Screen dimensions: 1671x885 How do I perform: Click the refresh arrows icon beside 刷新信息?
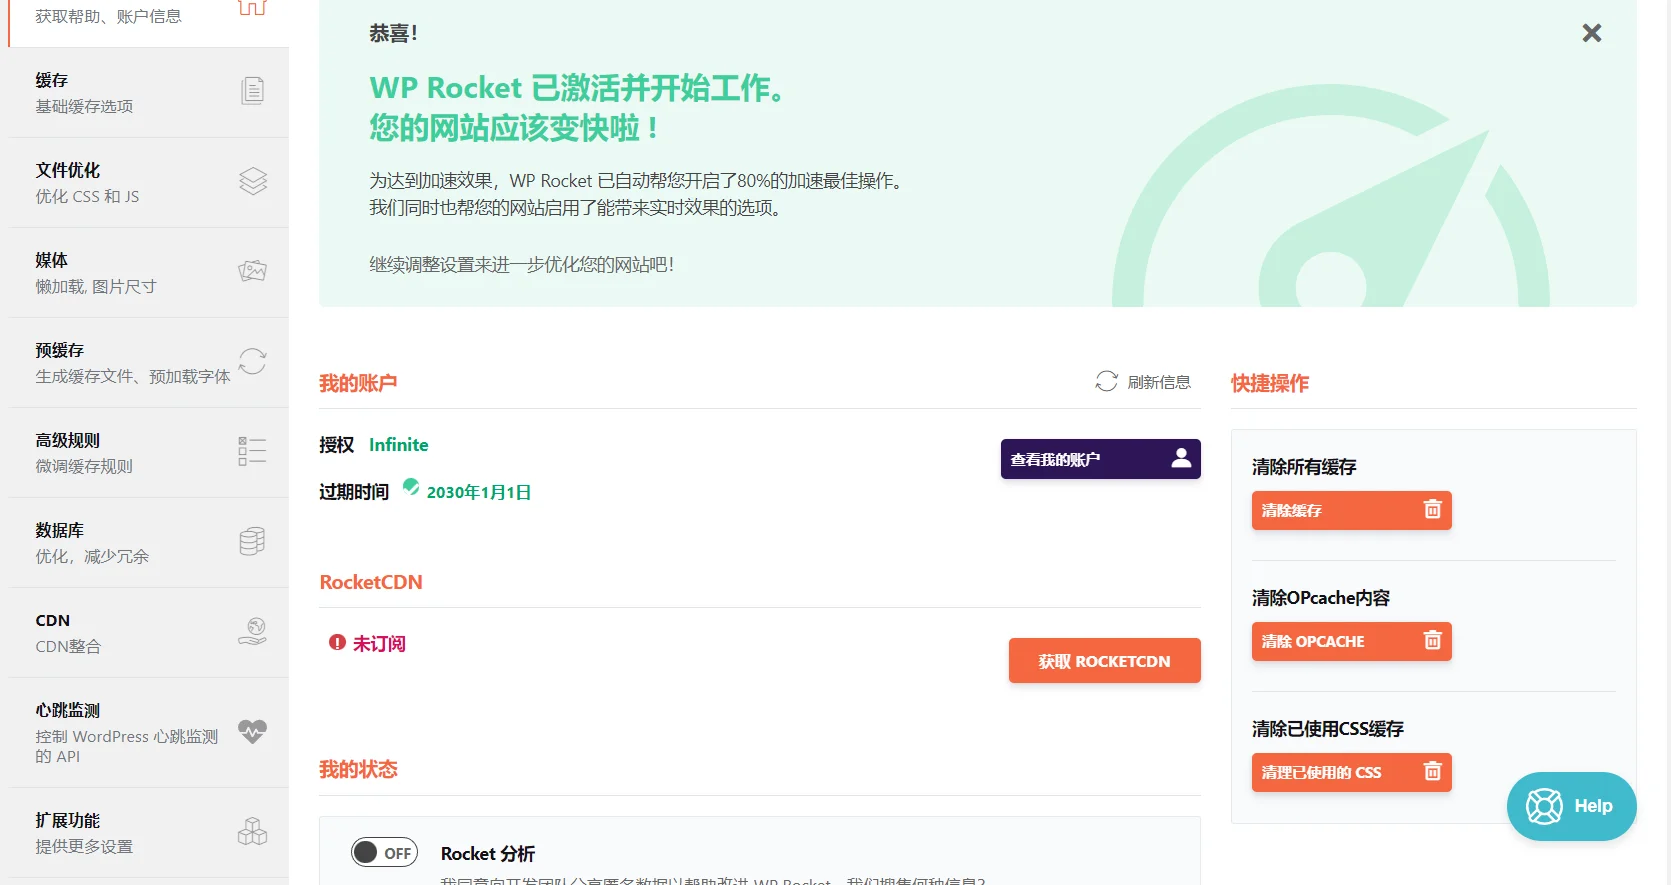1106,381
